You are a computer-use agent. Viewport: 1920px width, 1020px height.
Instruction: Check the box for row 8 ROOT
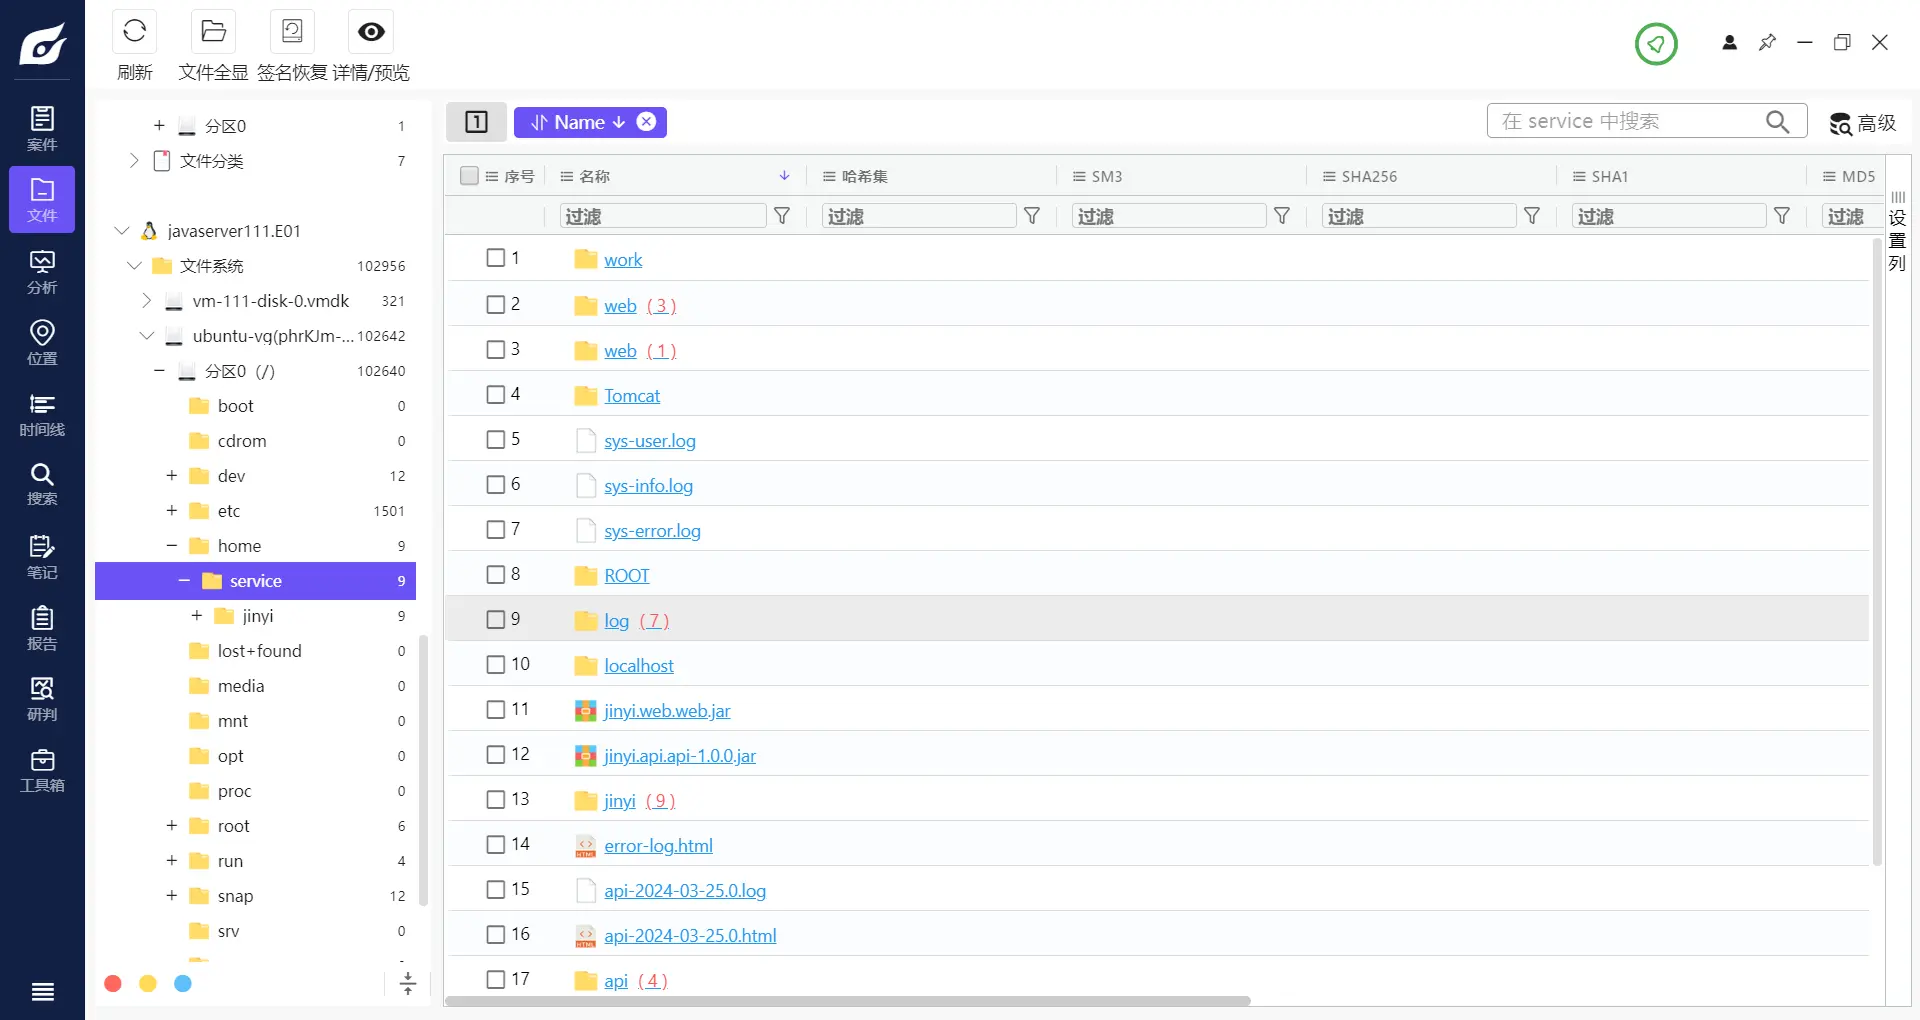point(495,574)
